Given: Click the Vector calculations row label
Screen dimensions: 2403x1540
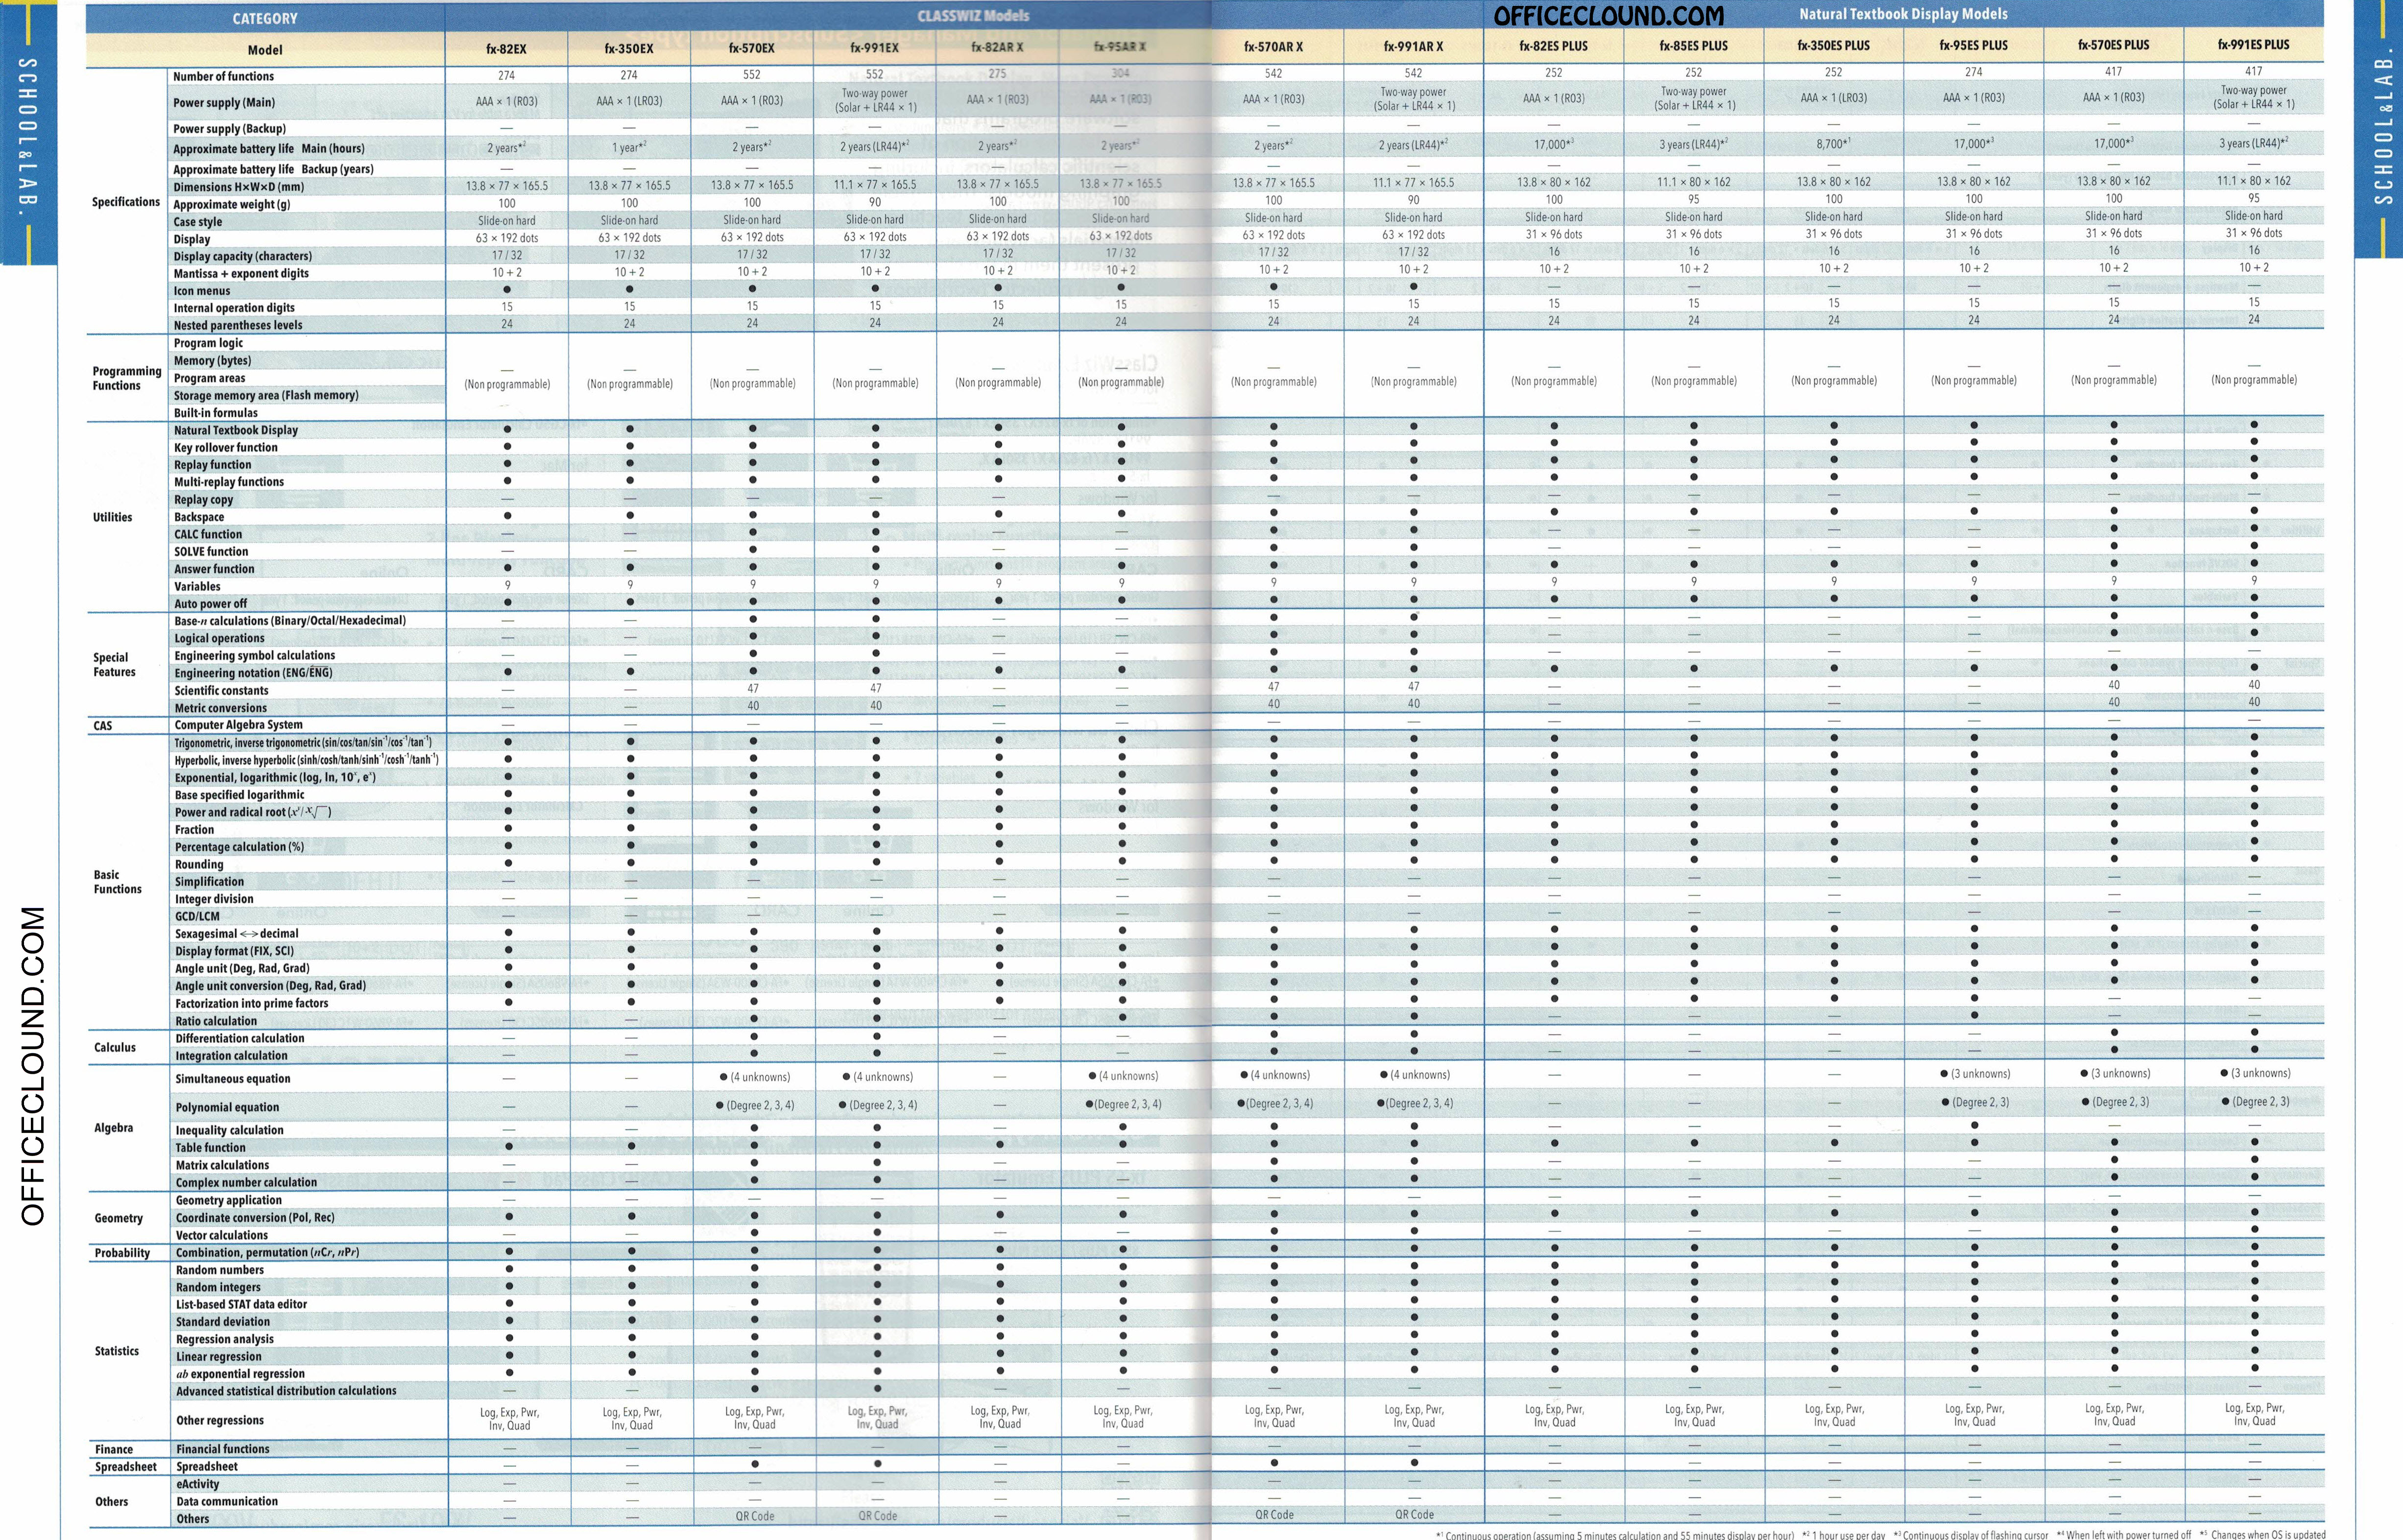Looking at the screenshot, I should pyautogui.click(x=222, y=1235).
